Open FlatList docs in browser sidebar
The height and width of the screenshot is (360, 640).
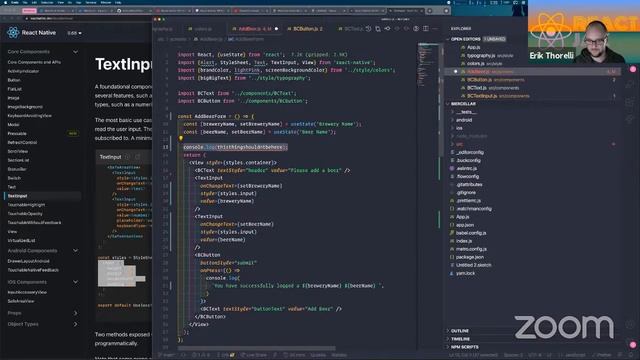(15, 89)
